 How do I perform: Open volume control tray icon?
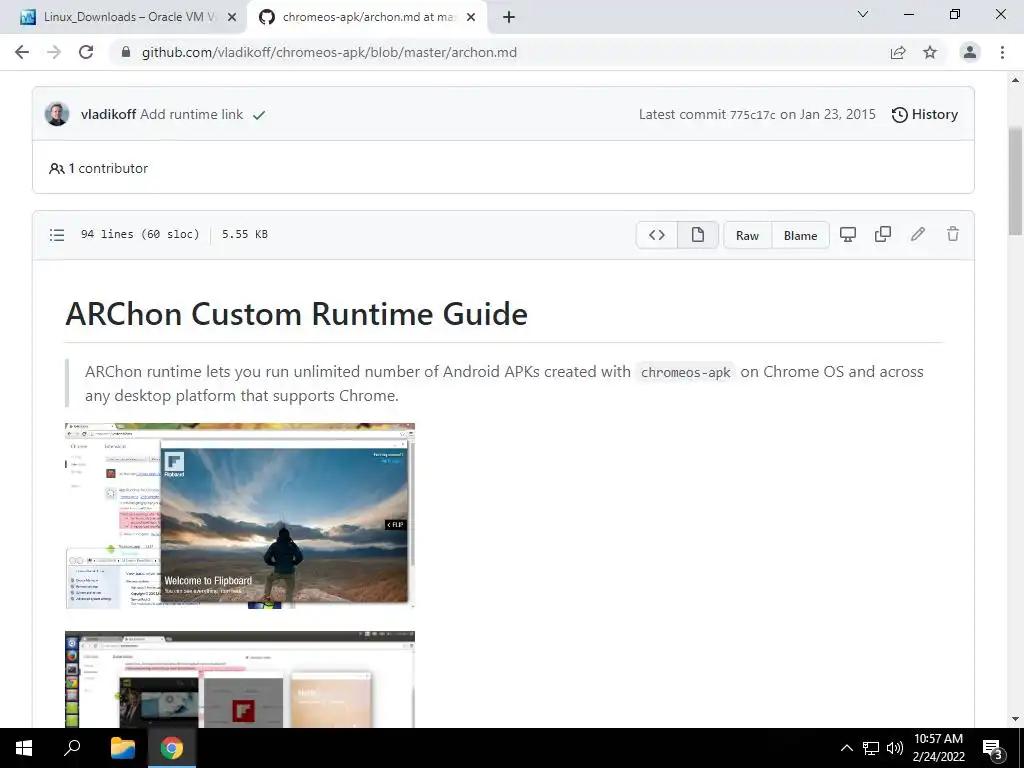[895, 748]
